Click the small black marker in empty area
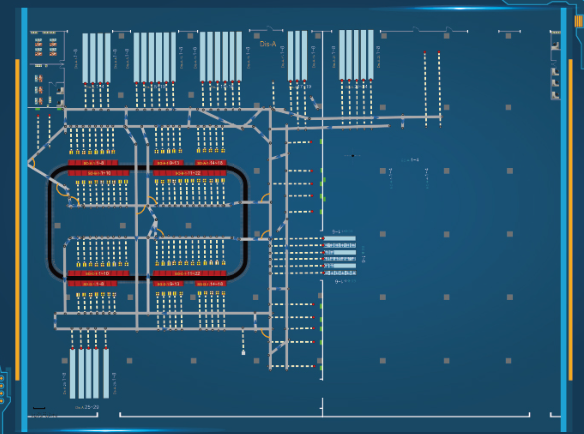 click(x=353, y=155)
